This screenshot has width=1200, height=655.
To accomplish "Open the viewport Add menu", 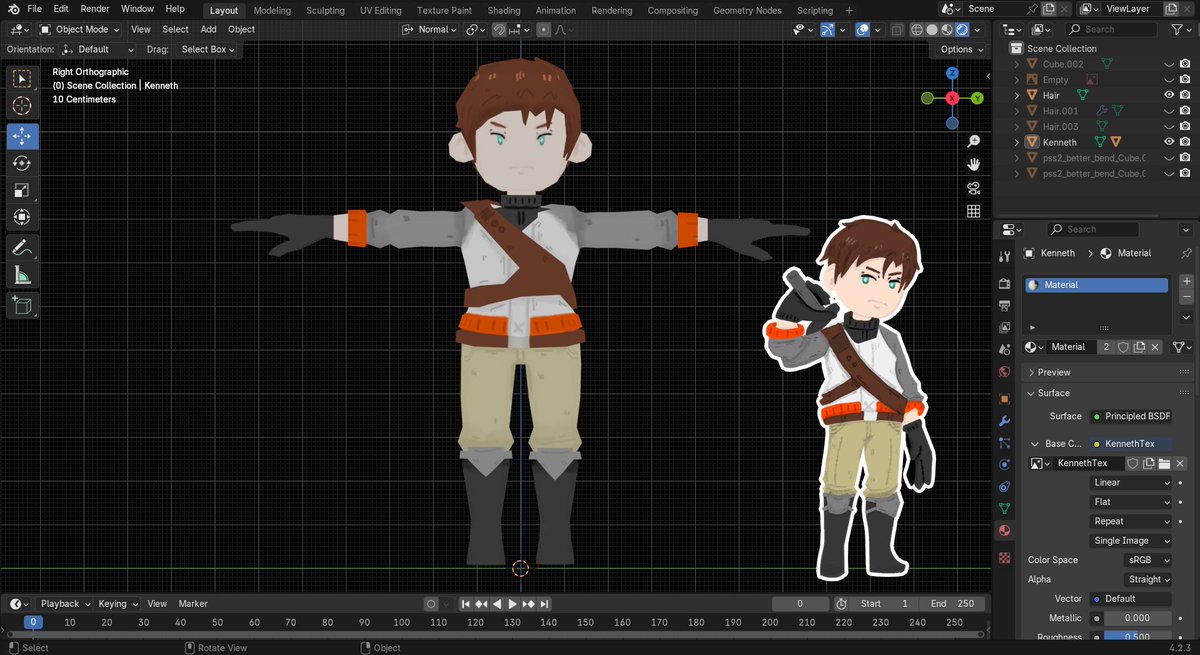I will click(208, 30).
